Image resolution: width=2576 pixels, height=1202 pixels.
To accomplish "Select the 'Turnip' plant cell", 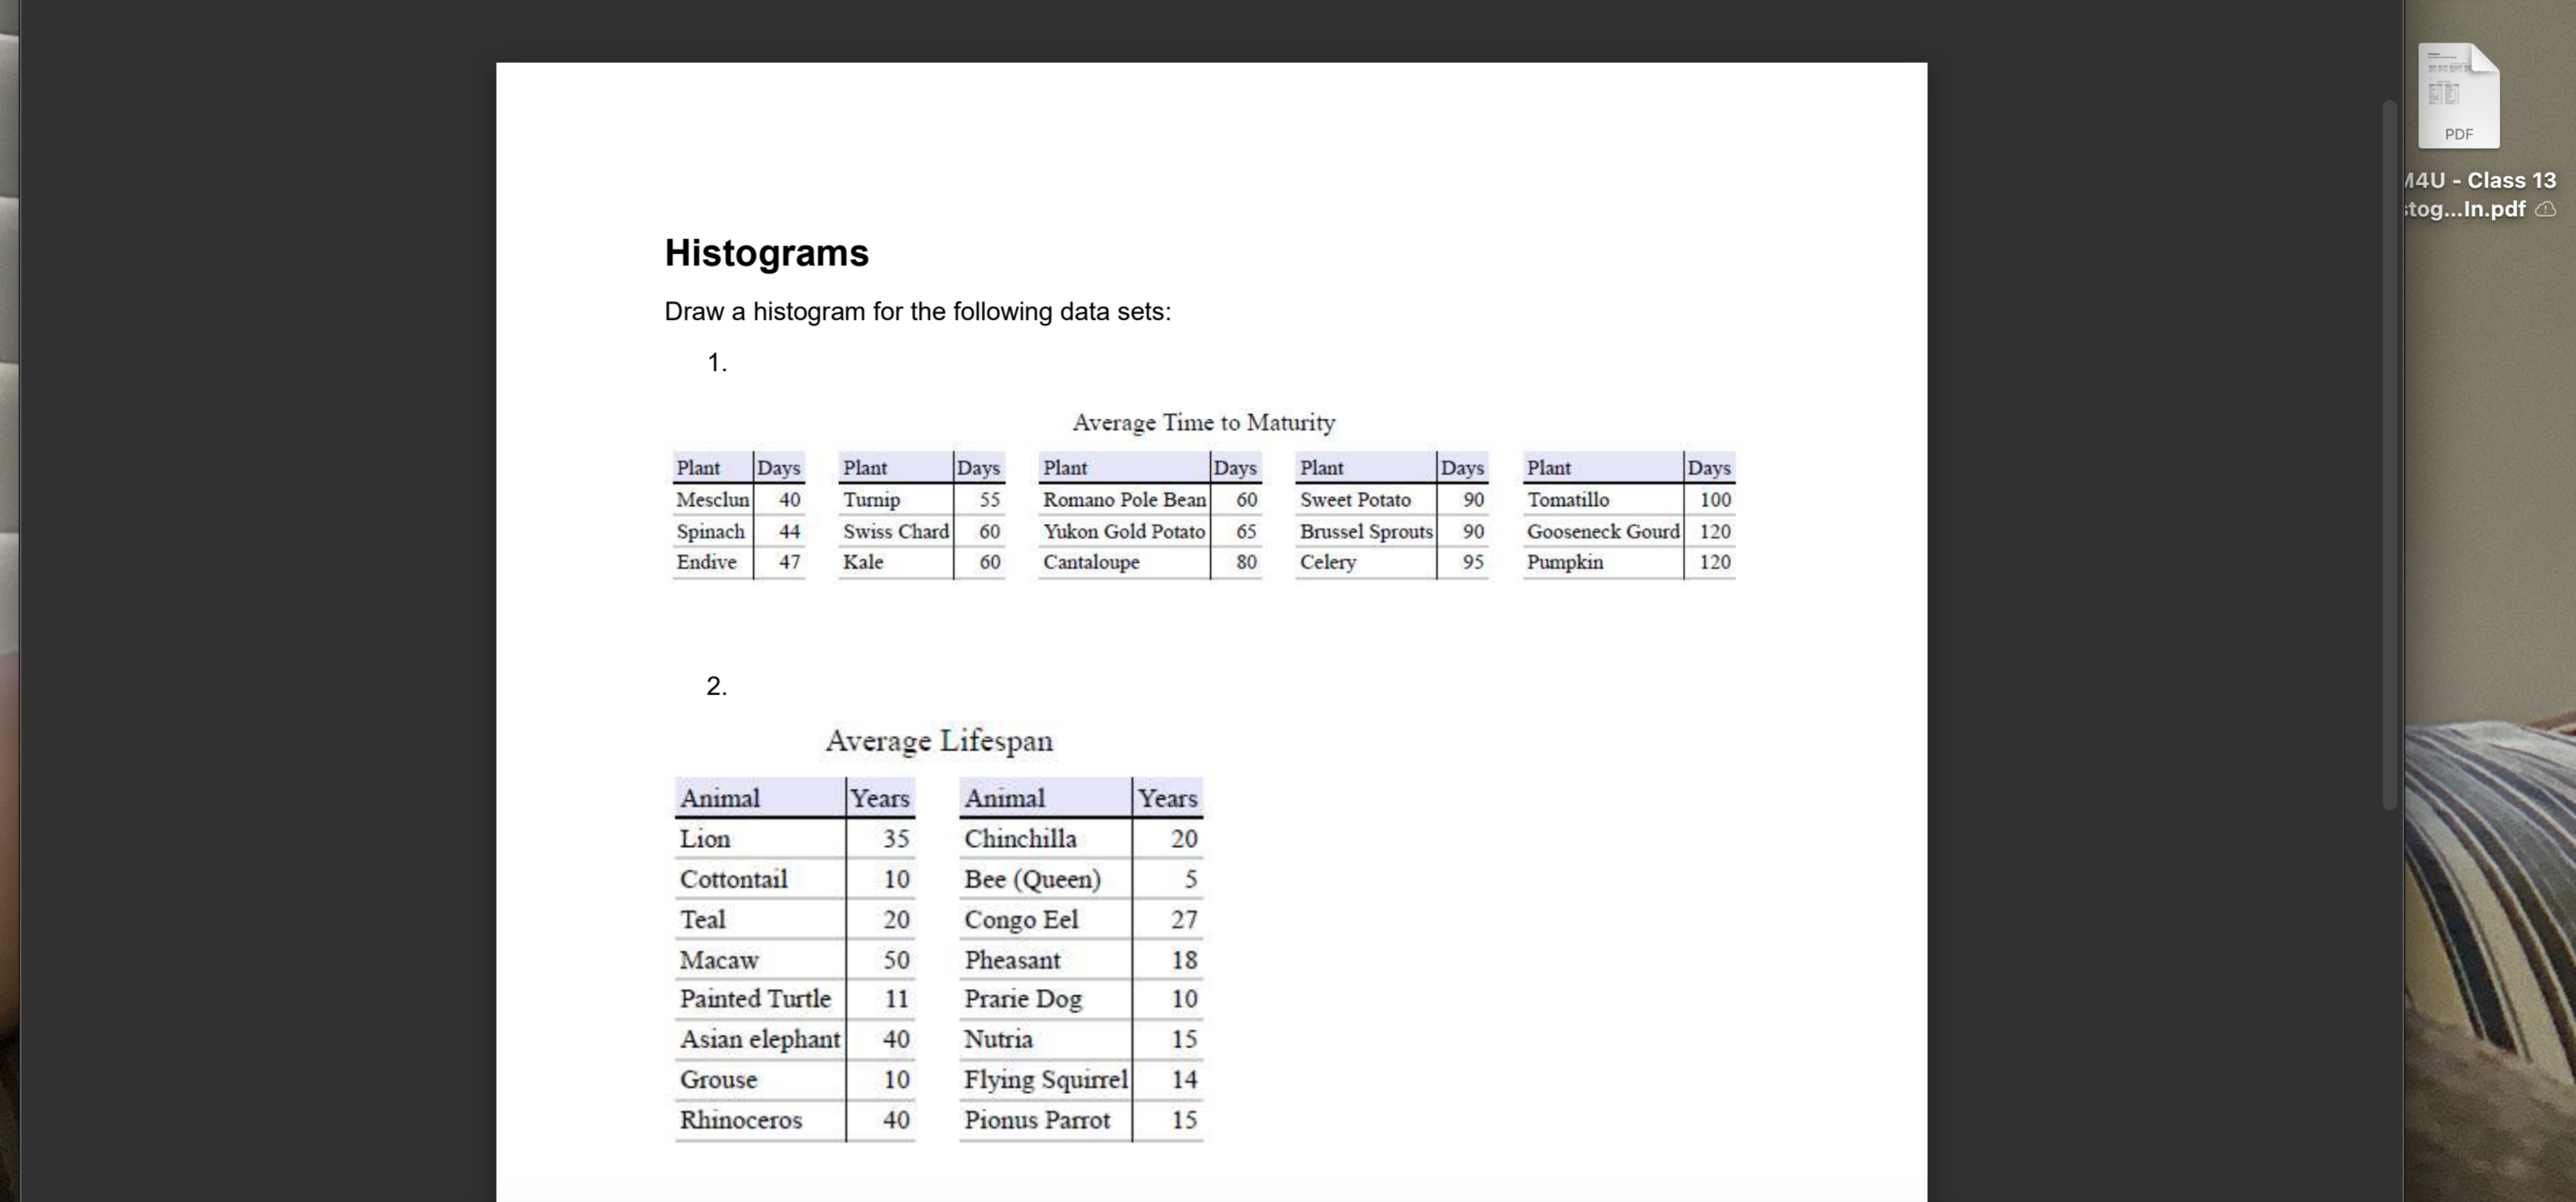I will tap(895, 499).
